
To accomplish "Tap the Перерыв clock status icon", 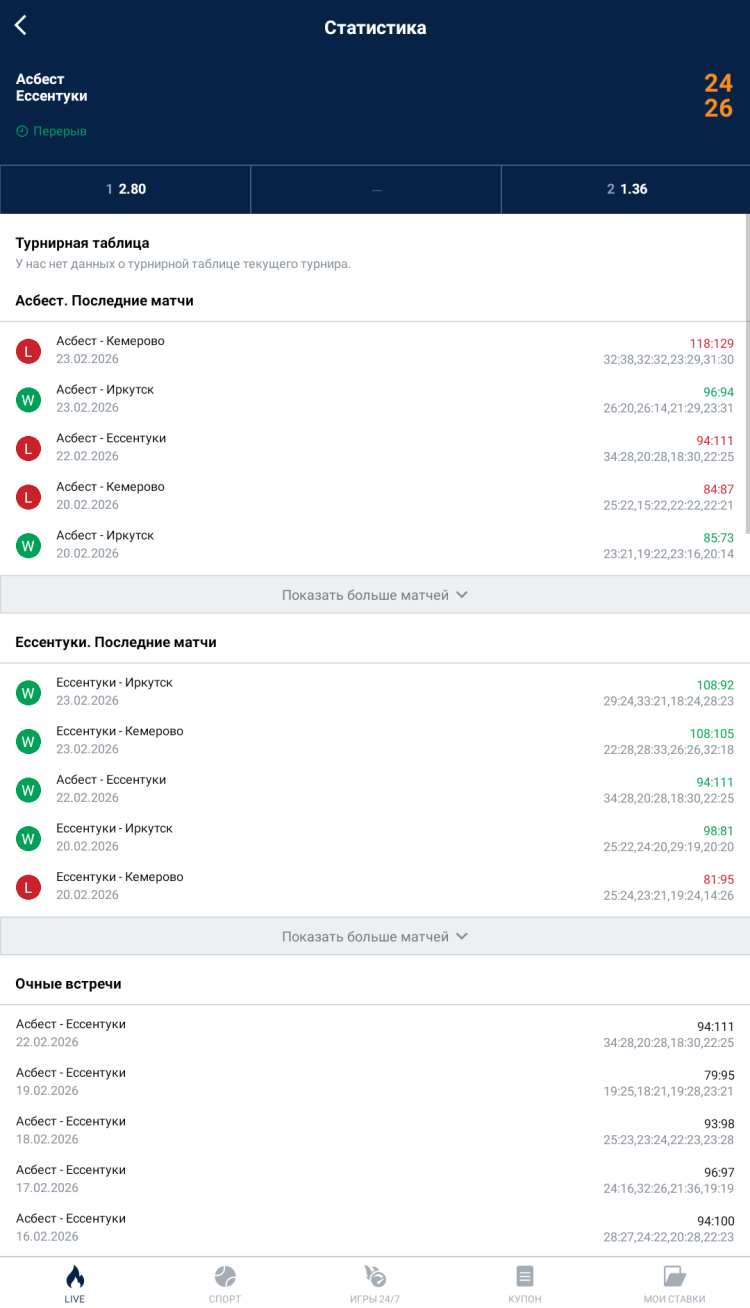I will point(22,131).
